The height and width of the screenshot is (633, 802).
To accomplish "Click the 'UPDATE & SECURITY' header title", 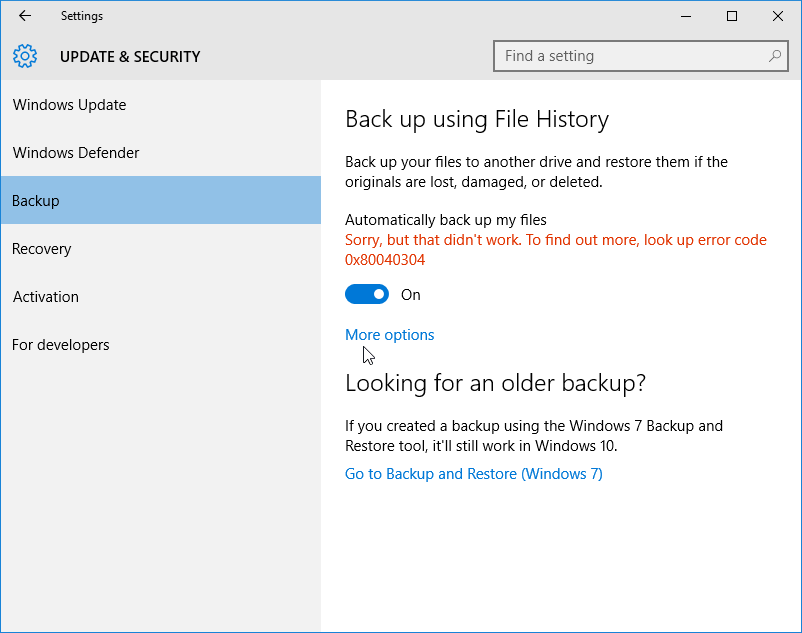I will 130,57.
